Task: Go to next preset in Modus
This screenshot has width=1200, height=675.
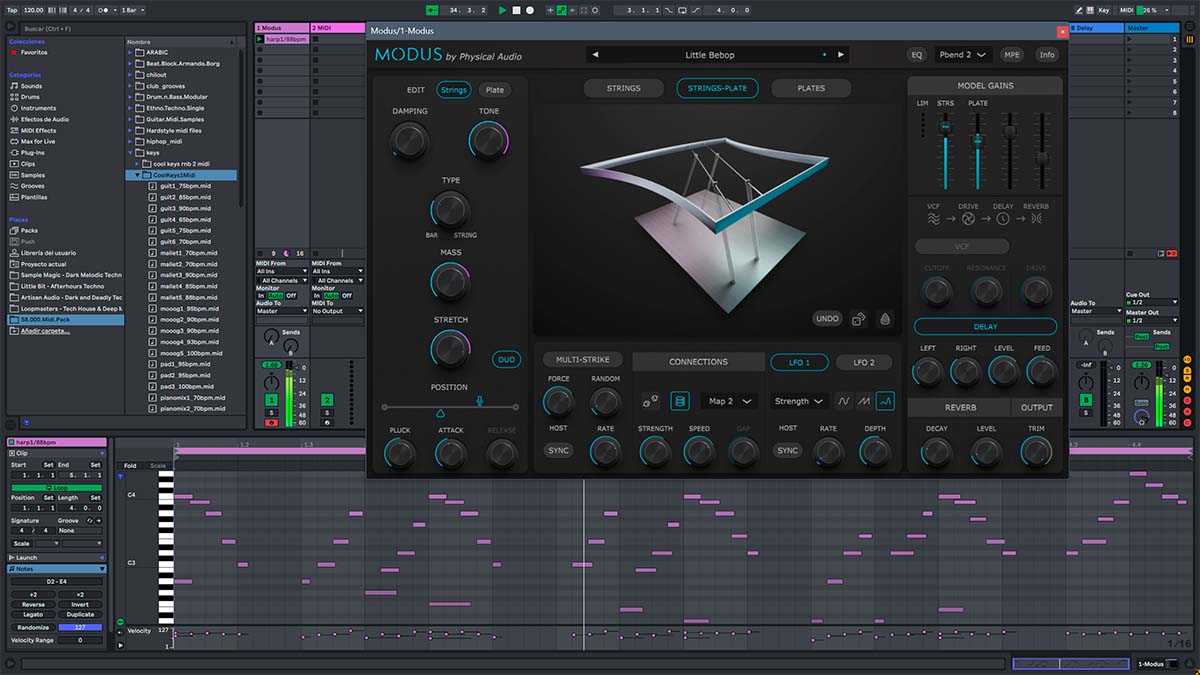Action: point(841,55)
